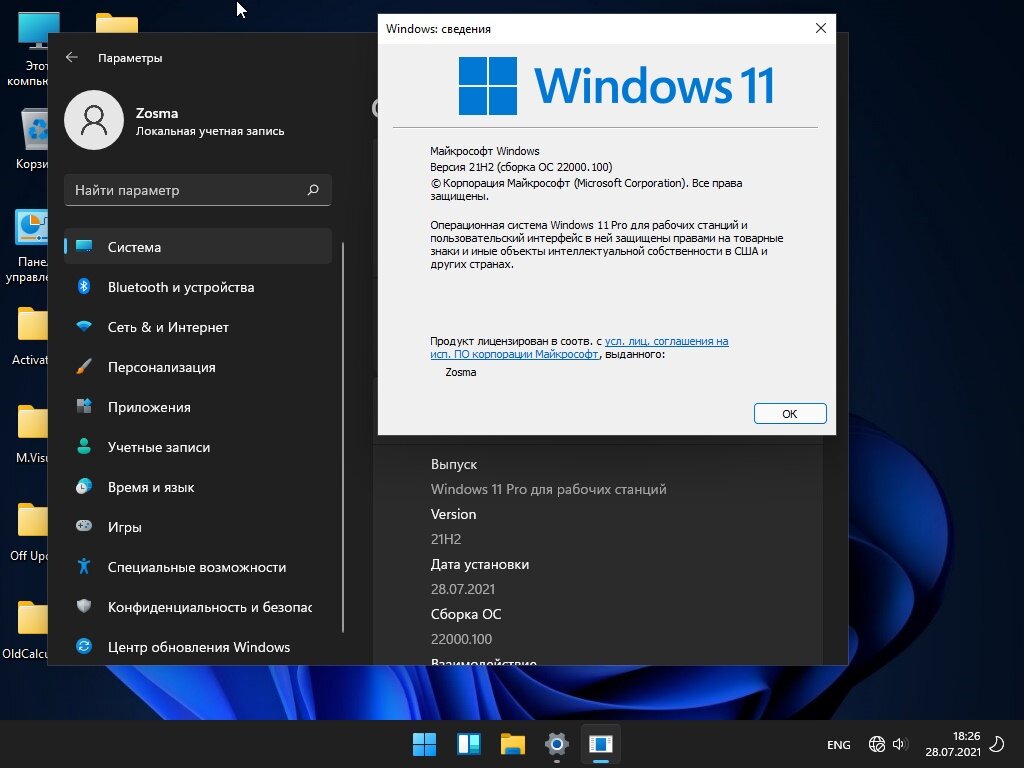This screenshot has height=768, width=1024.
Task: Click OK in the Windows сведения dialog
Action: [790, 413]
